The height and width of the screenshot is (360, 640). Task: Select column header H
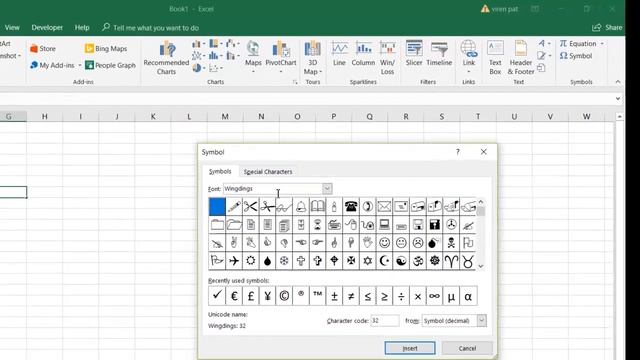(44, 117)
